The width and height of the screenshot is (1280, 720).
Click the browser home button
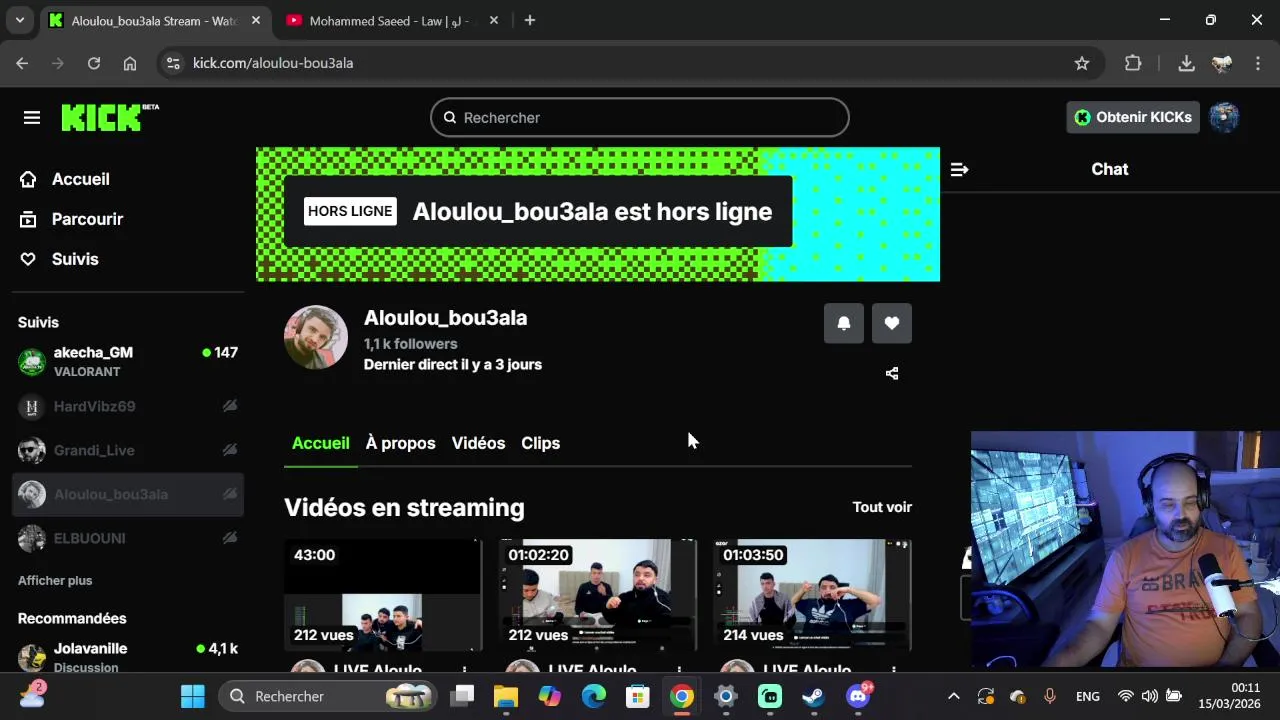click(130, 63)
